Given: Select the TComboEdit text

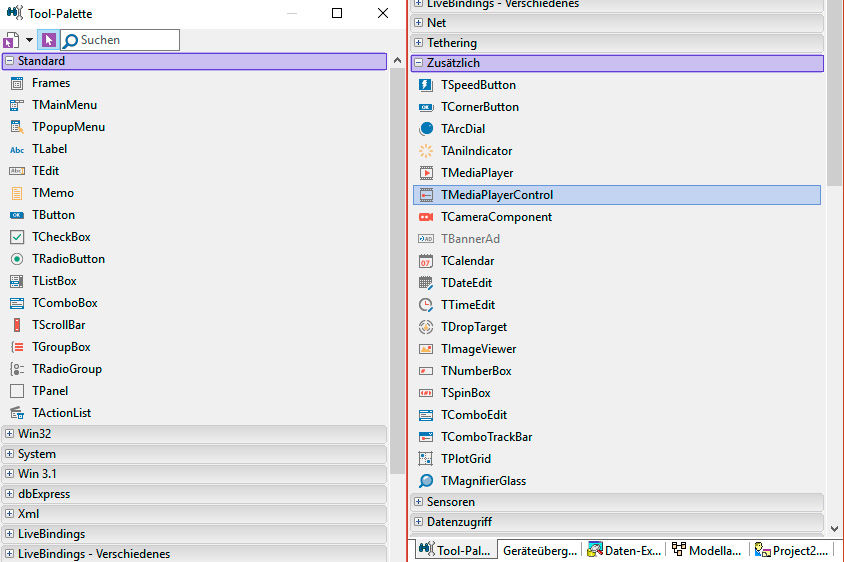Looking at the screenshot, I should [x=474, y=415].
